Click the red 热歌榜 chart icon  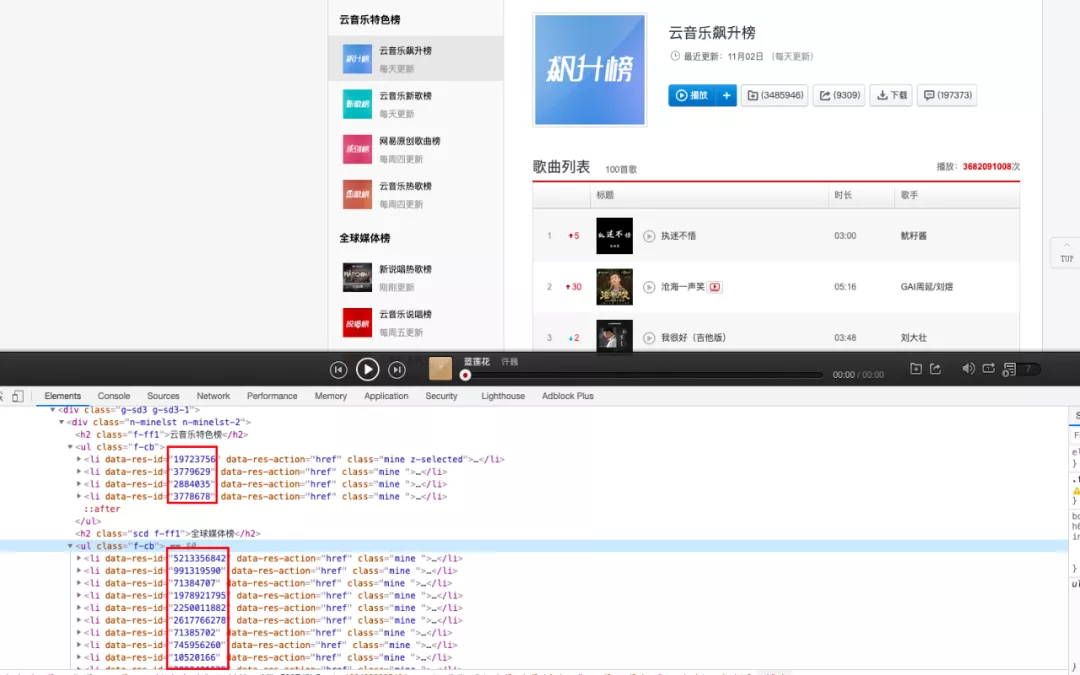tap(357, 194)
